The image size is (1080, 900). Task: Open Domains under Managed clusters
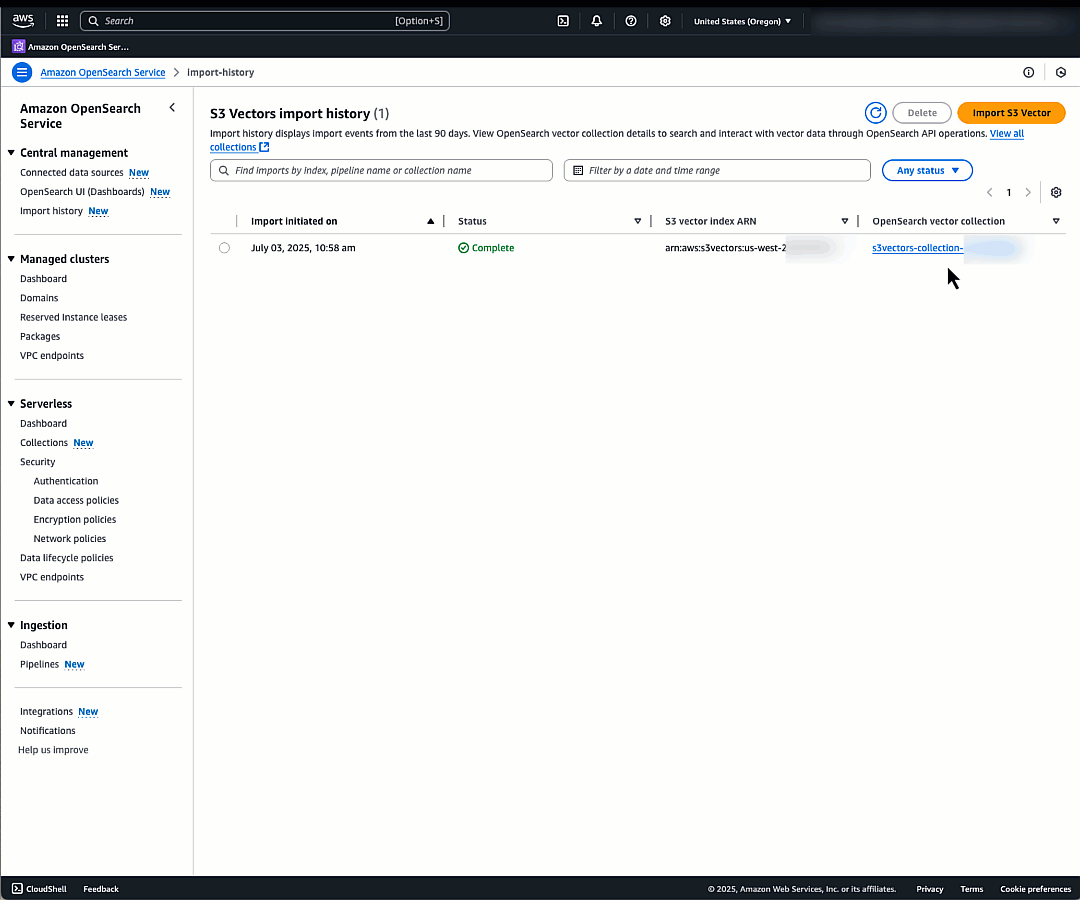39,298
